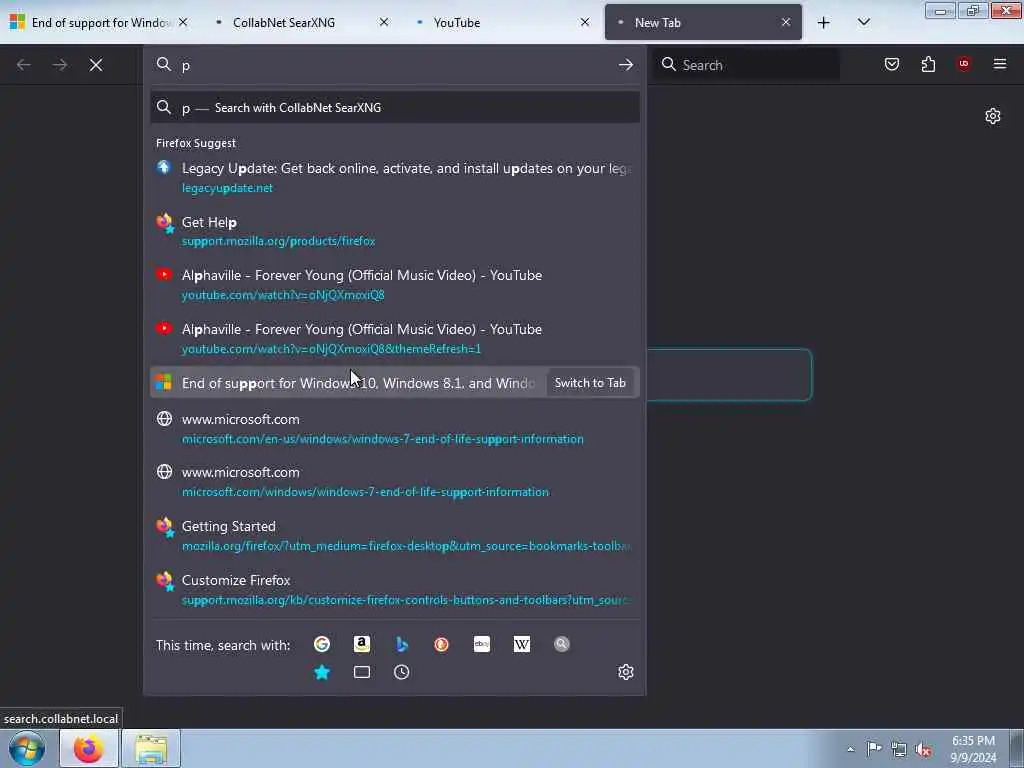1024x768 pixels.
Task: Search history with the clock icon
Action: pyautogui.click(x=402, y=672)
